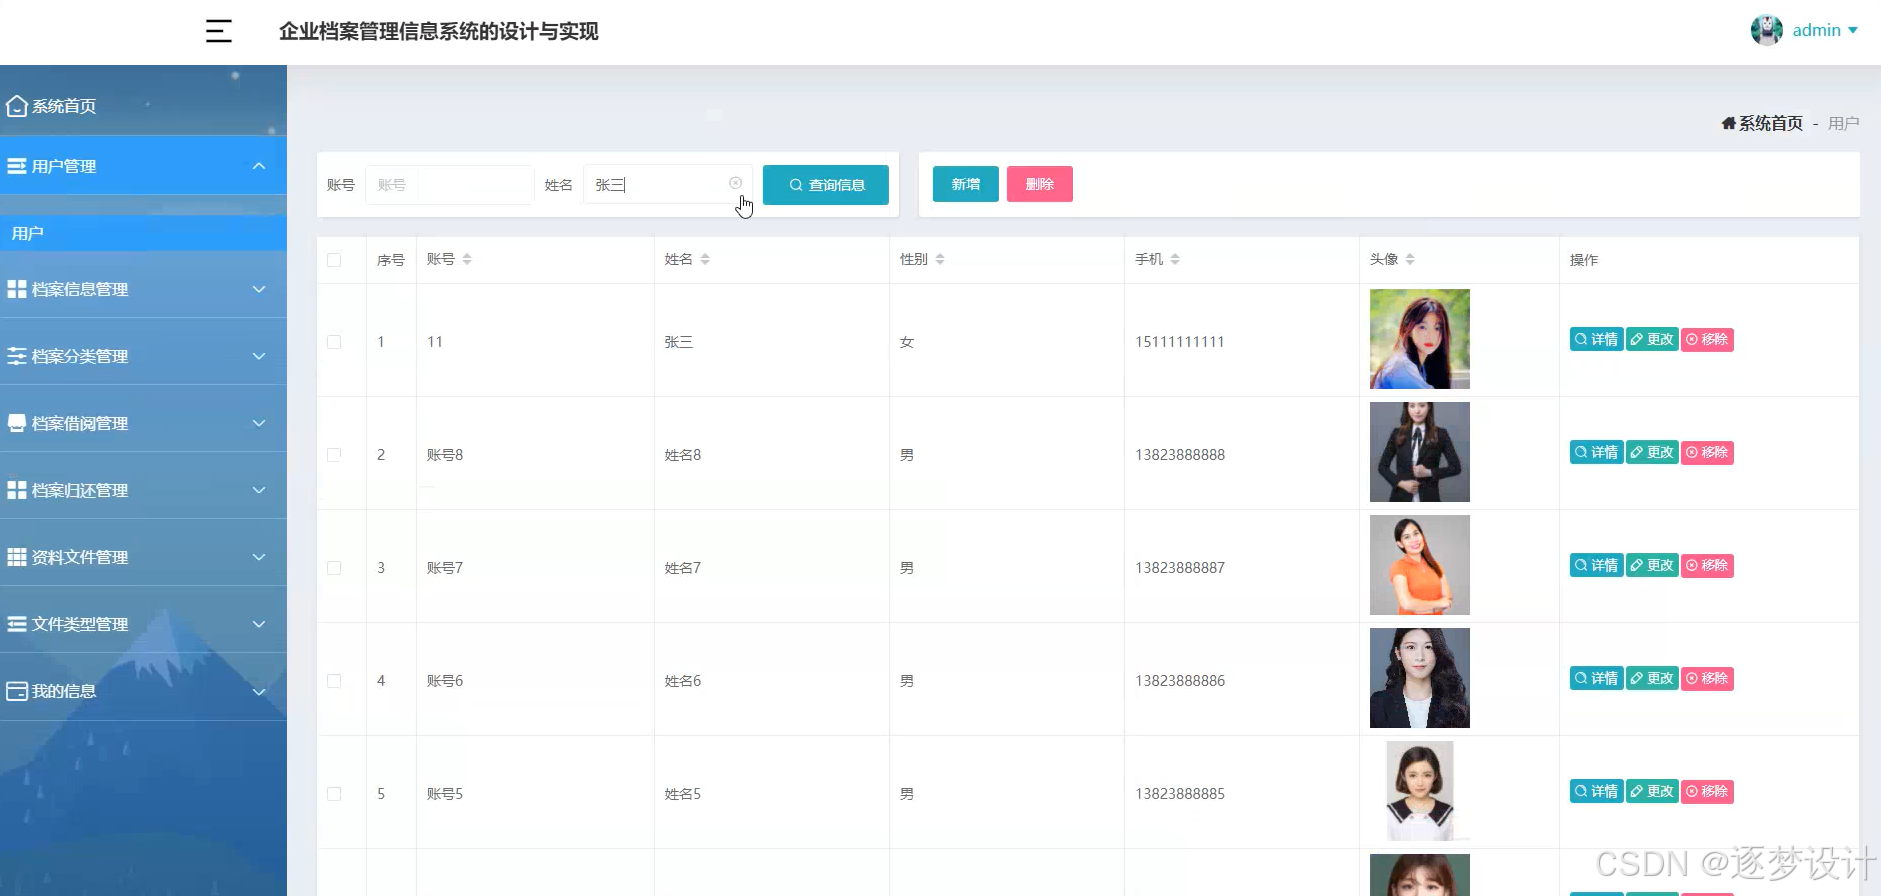This screenshot has height=896, width=1881.
Task: Open 张三's avatar thumbnail
Action: tap(1420, 339)
